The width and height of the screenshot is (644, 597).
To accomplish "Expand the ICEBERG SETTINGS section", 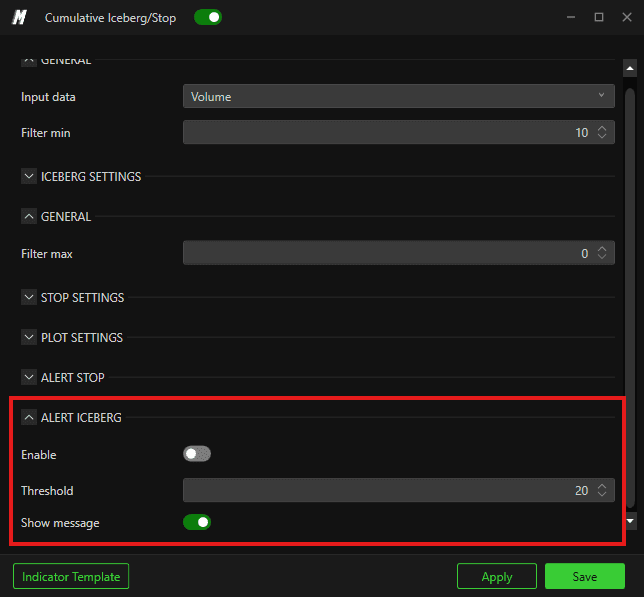I will point(29,176).
